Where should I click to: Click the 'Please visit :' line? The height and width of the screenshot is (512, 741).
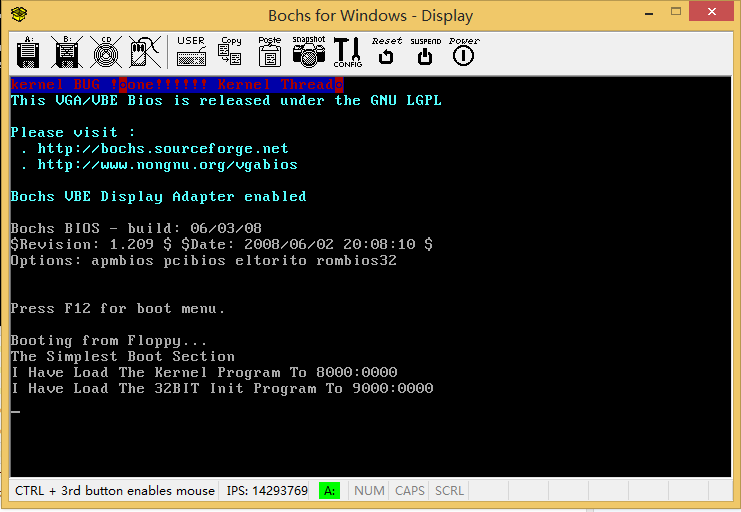tap(73, 132)
